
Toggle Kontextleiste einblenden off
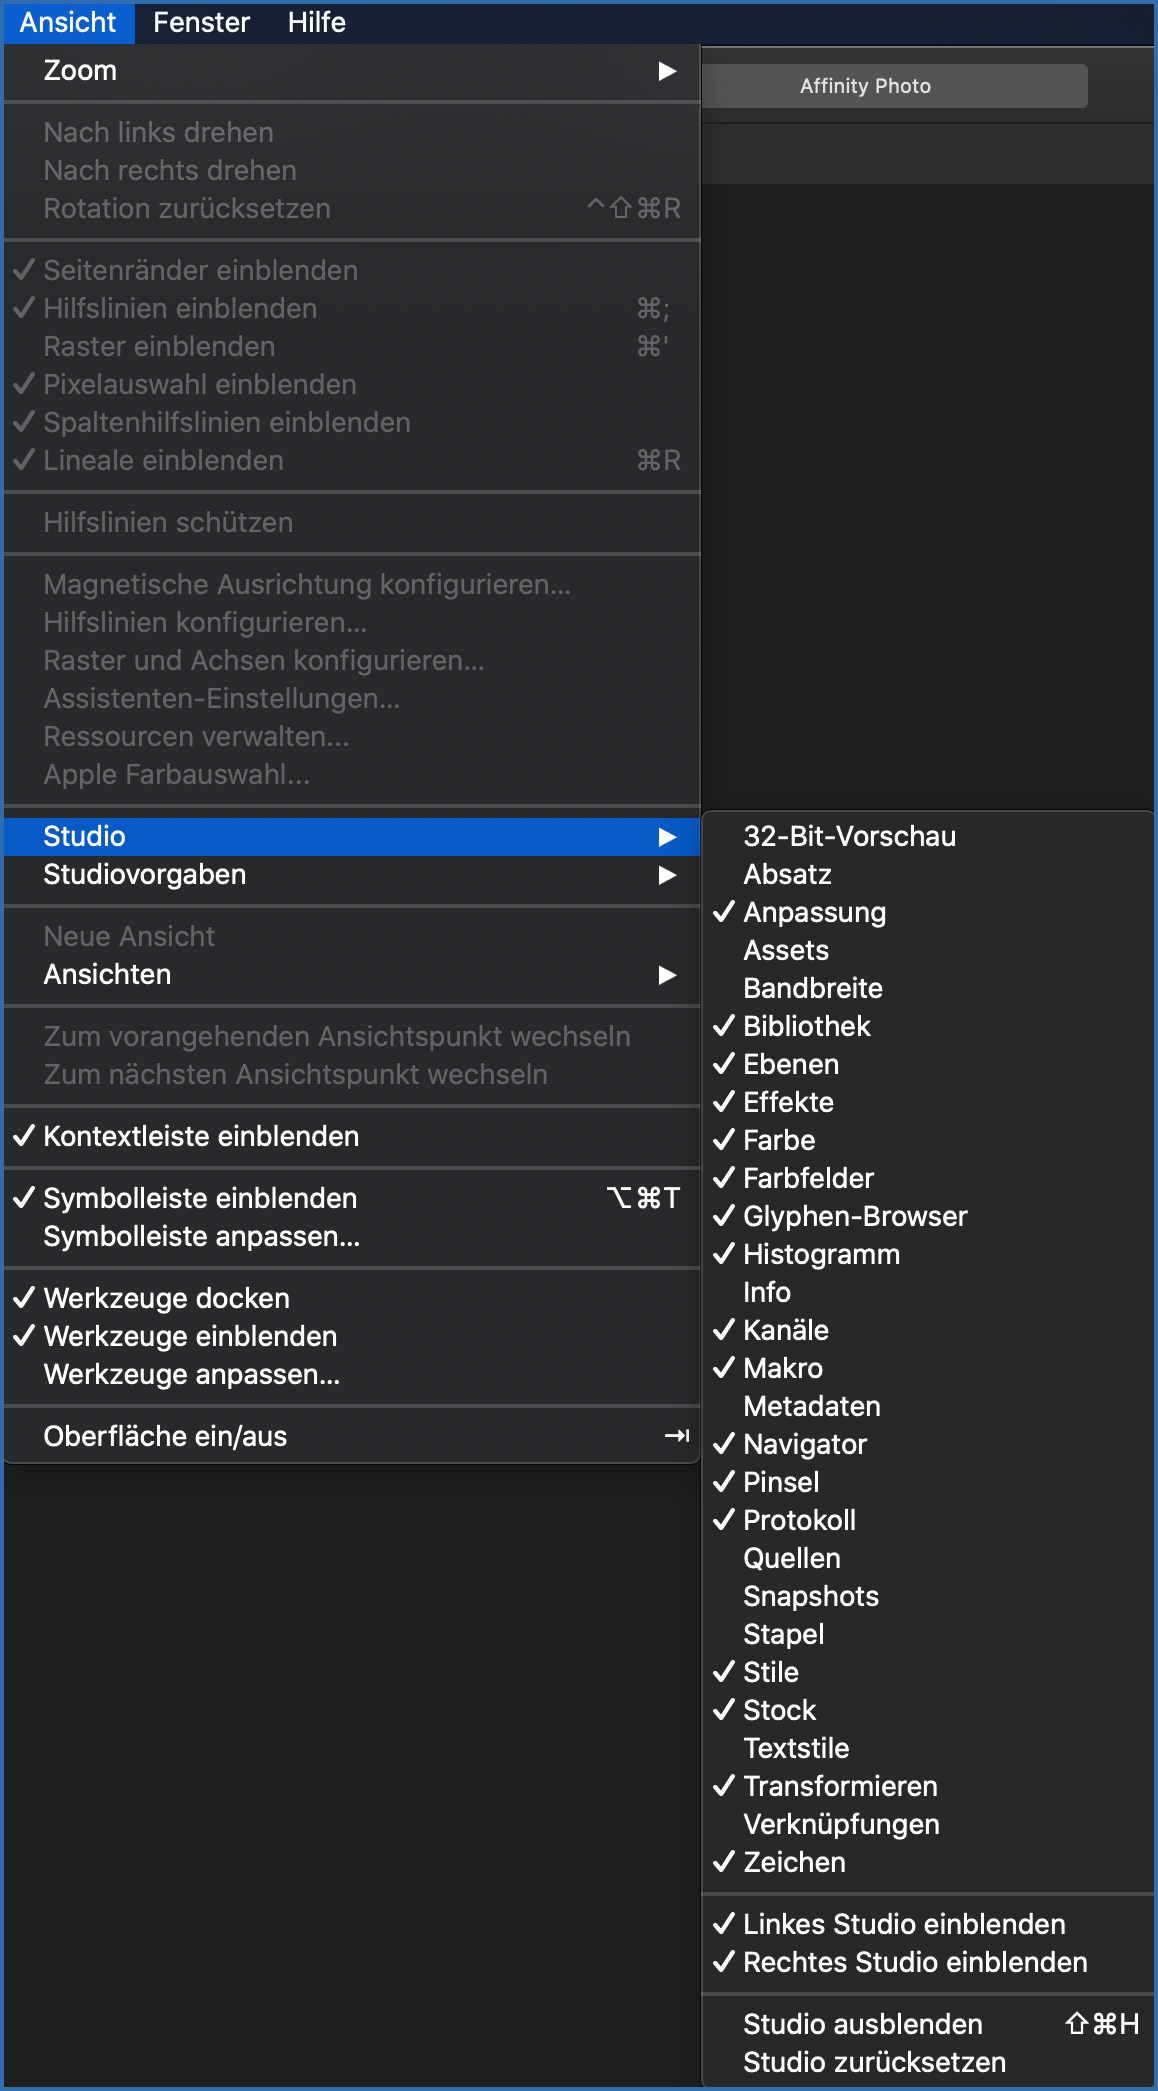click(x=200, y=1137)
